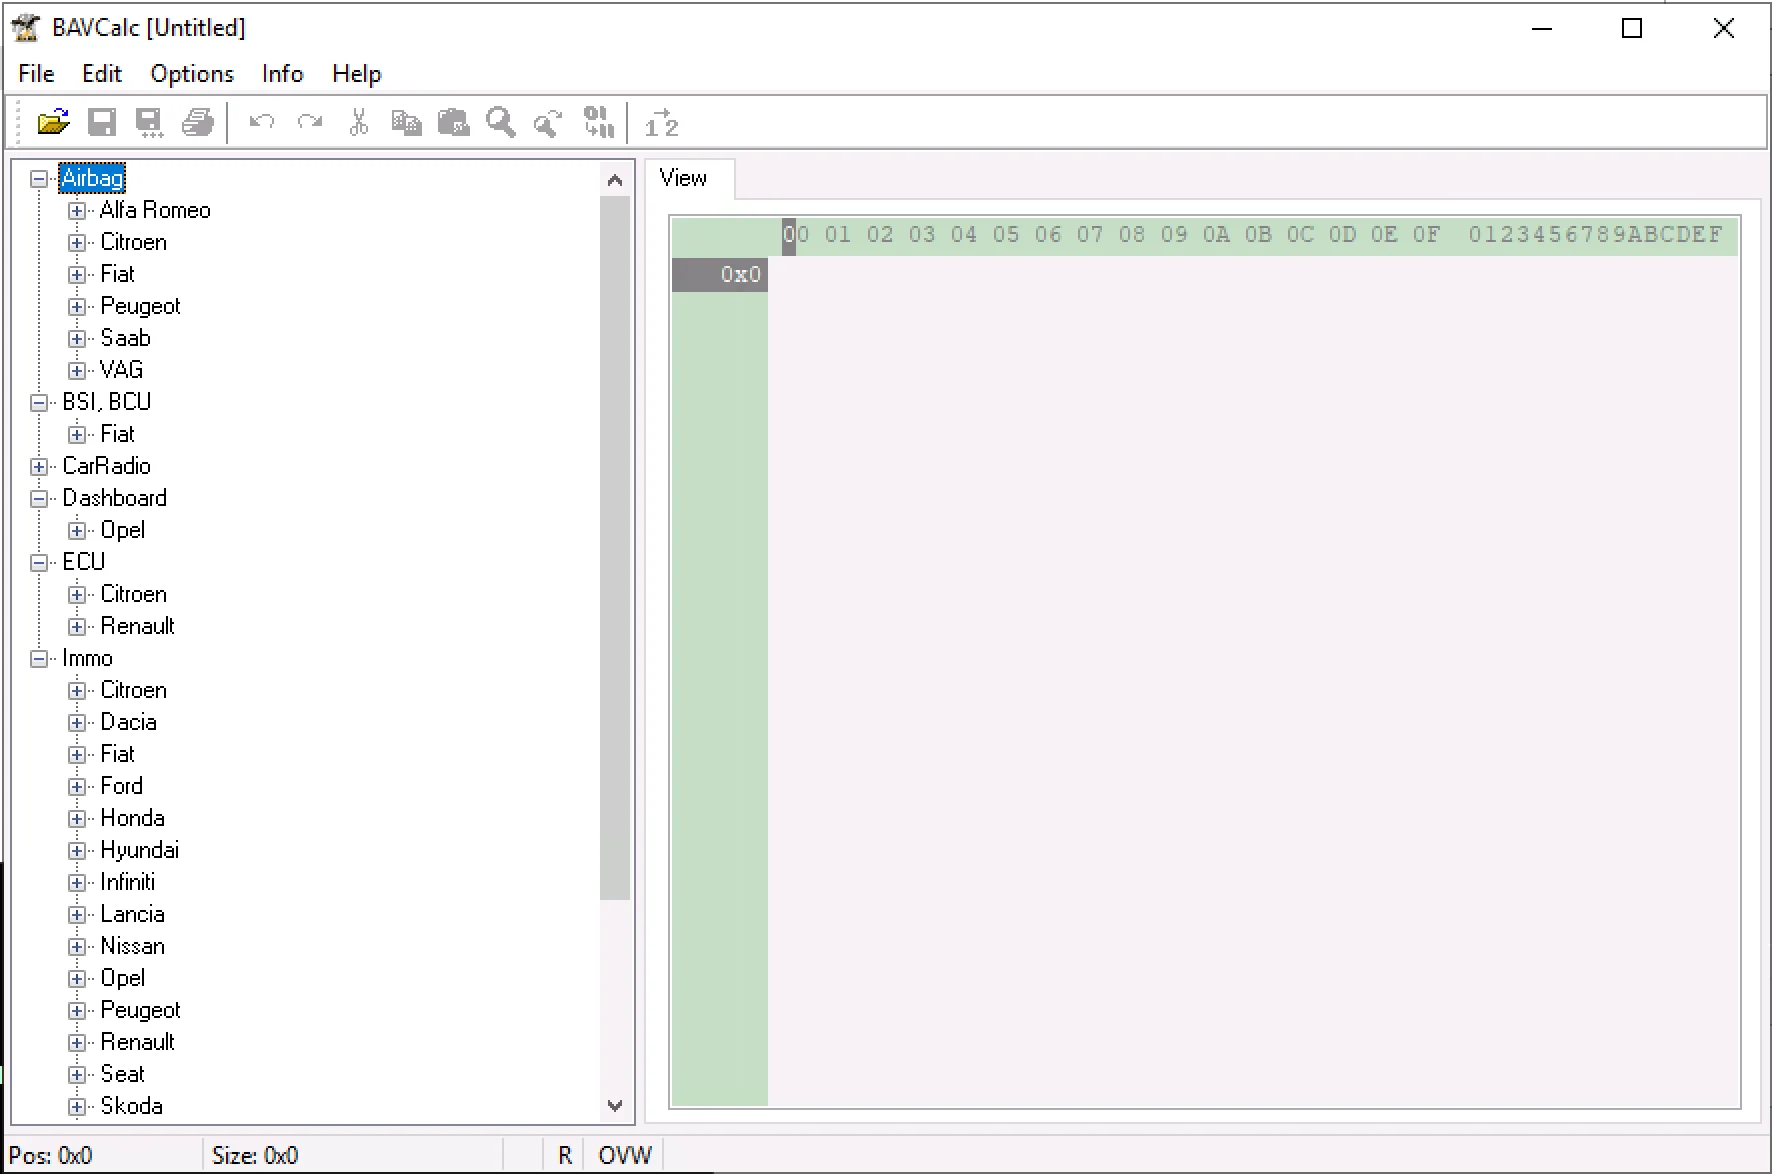Expand the CarRadio tree node
This screenshot has height=1174, width=1772.
[x=39, y=467]
